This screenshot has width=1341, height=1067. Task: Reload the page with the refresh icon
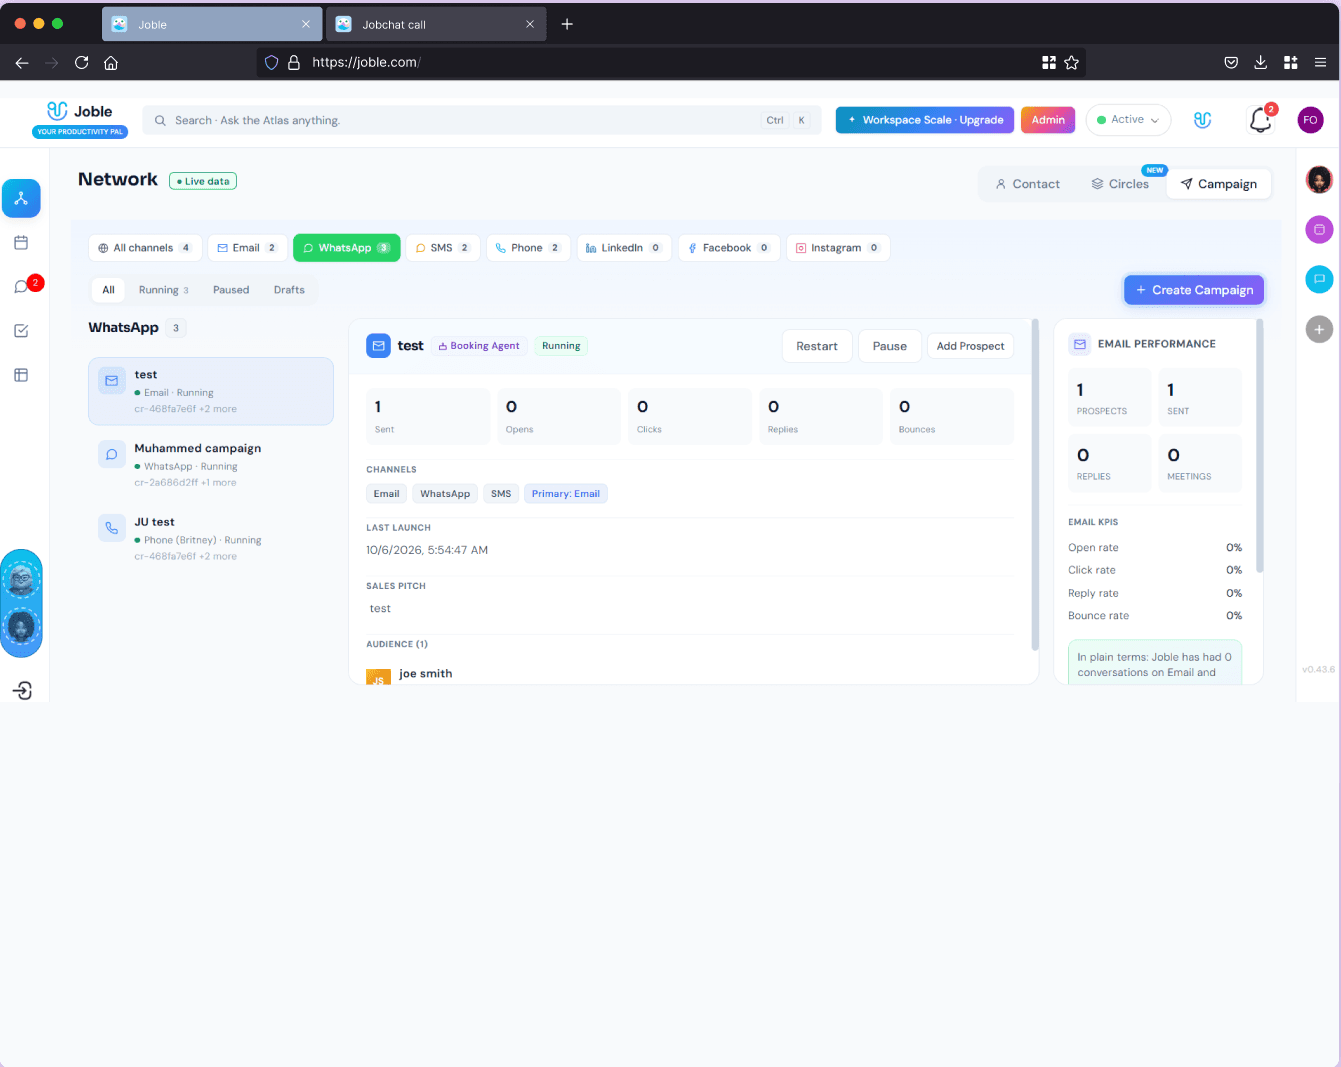[x=81, y=62]
